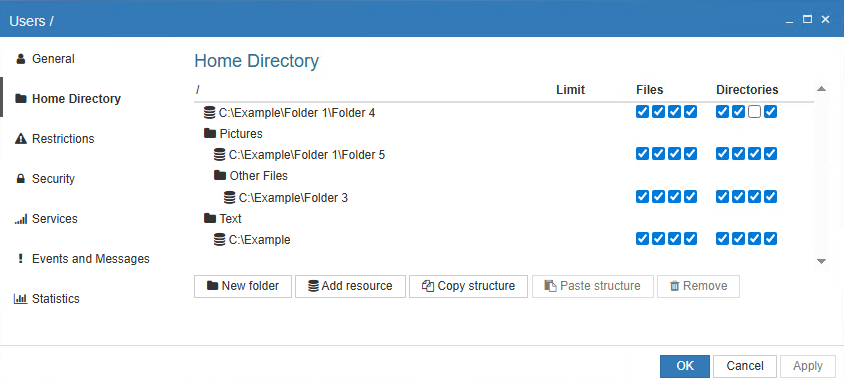
Task: Click the lock icon beside Security
Action: pyautogui.click(x=20, y=179)
